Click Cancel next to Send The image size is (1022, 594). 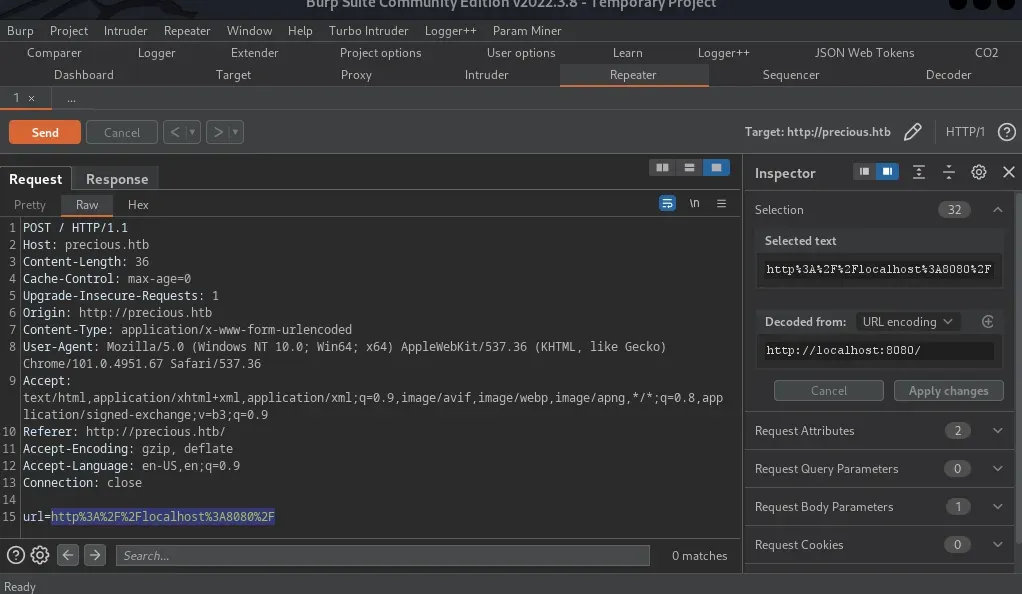122,132
